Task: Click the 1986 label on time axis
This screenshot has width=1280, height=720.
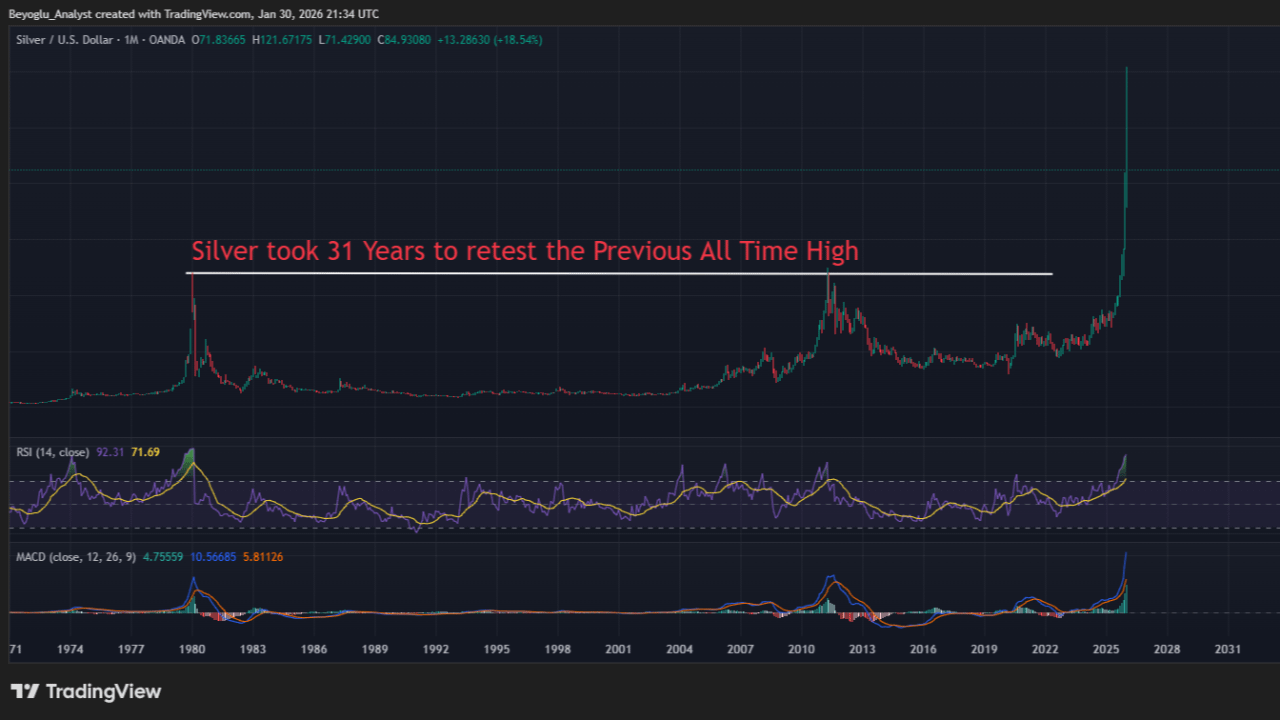Action: 314,649
